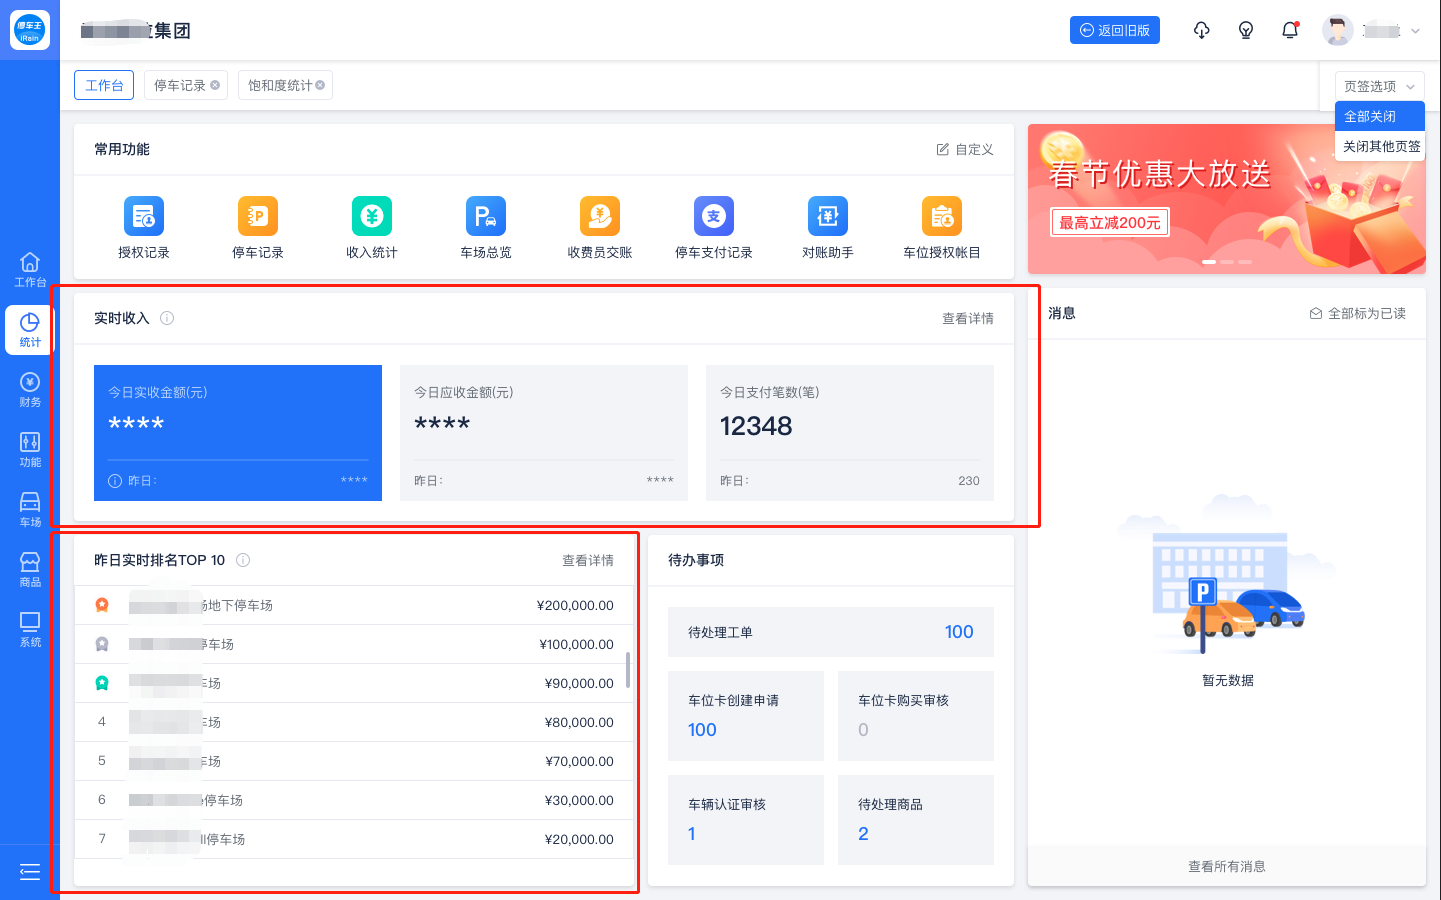The image size is (1441, 900).
Task: Click the ¥70,000.00 ranking row
Action: click(354, 761)
